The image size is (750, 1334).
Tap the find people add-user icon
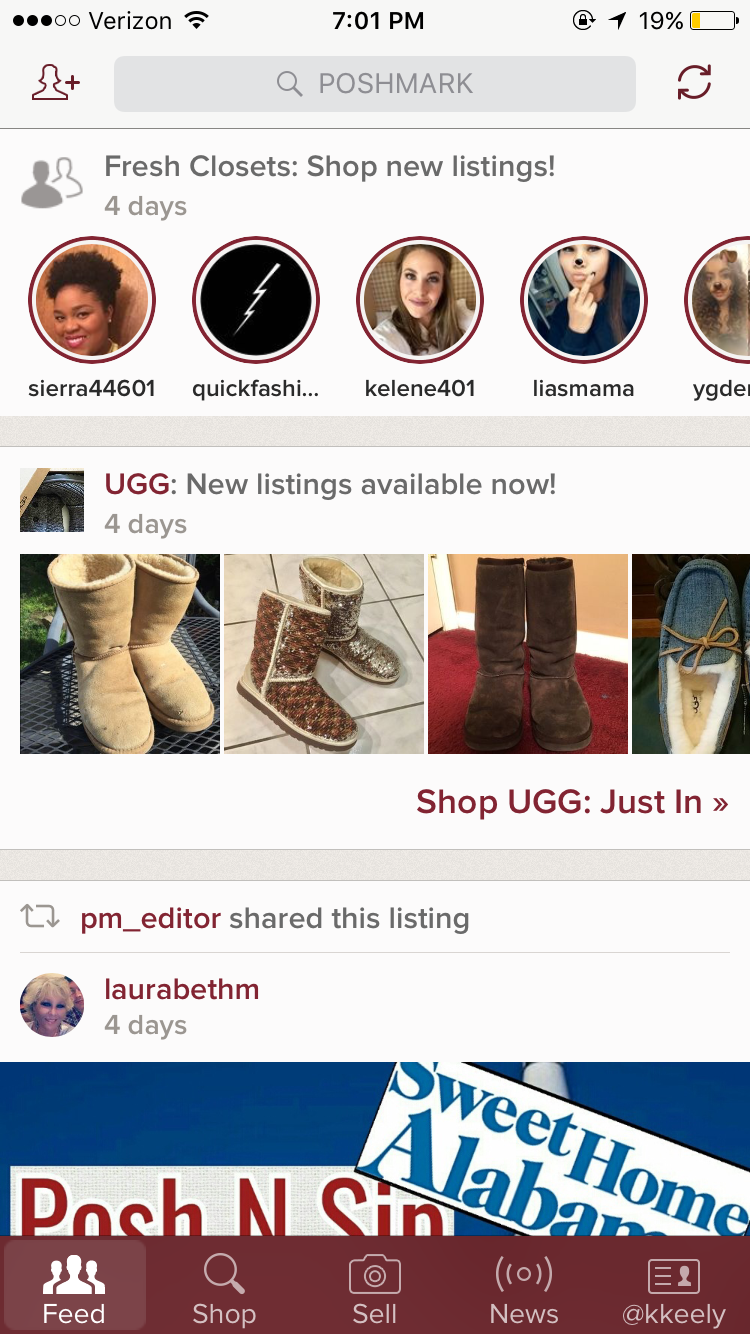click(56, 84)
